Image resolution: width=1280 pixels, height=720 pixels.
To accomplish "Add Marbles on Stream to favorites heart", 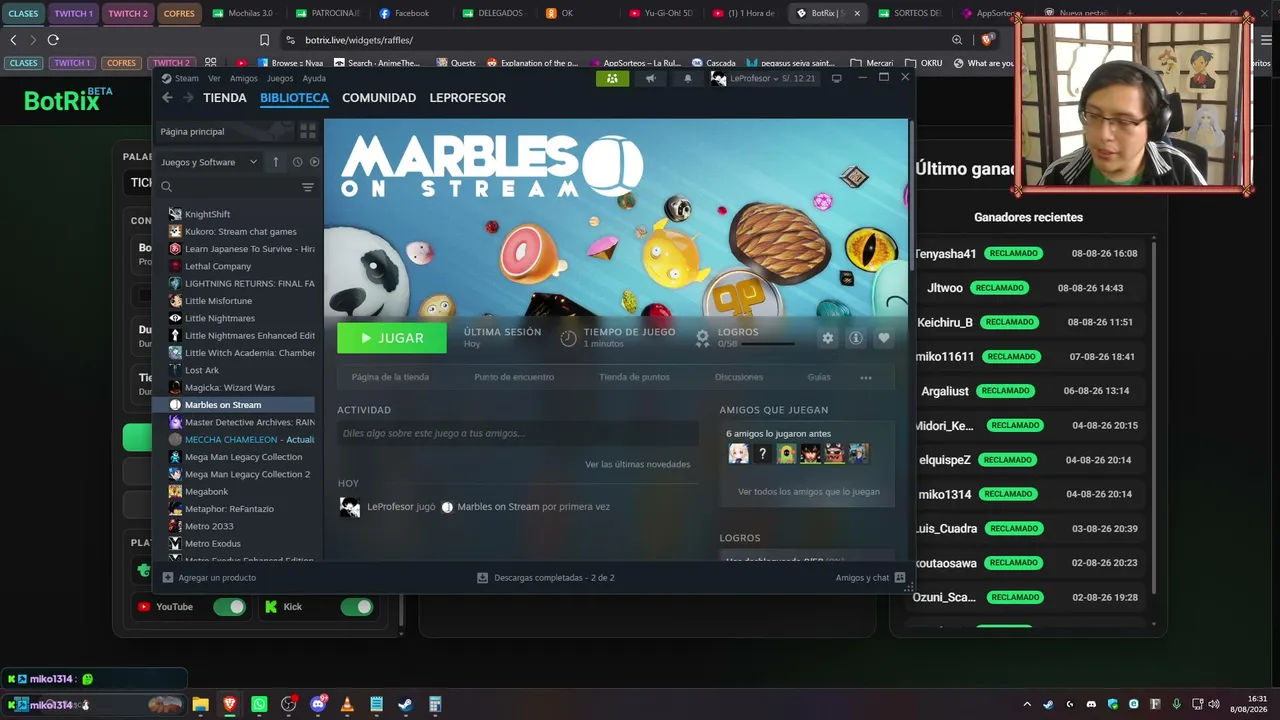I will coord(884,338).
